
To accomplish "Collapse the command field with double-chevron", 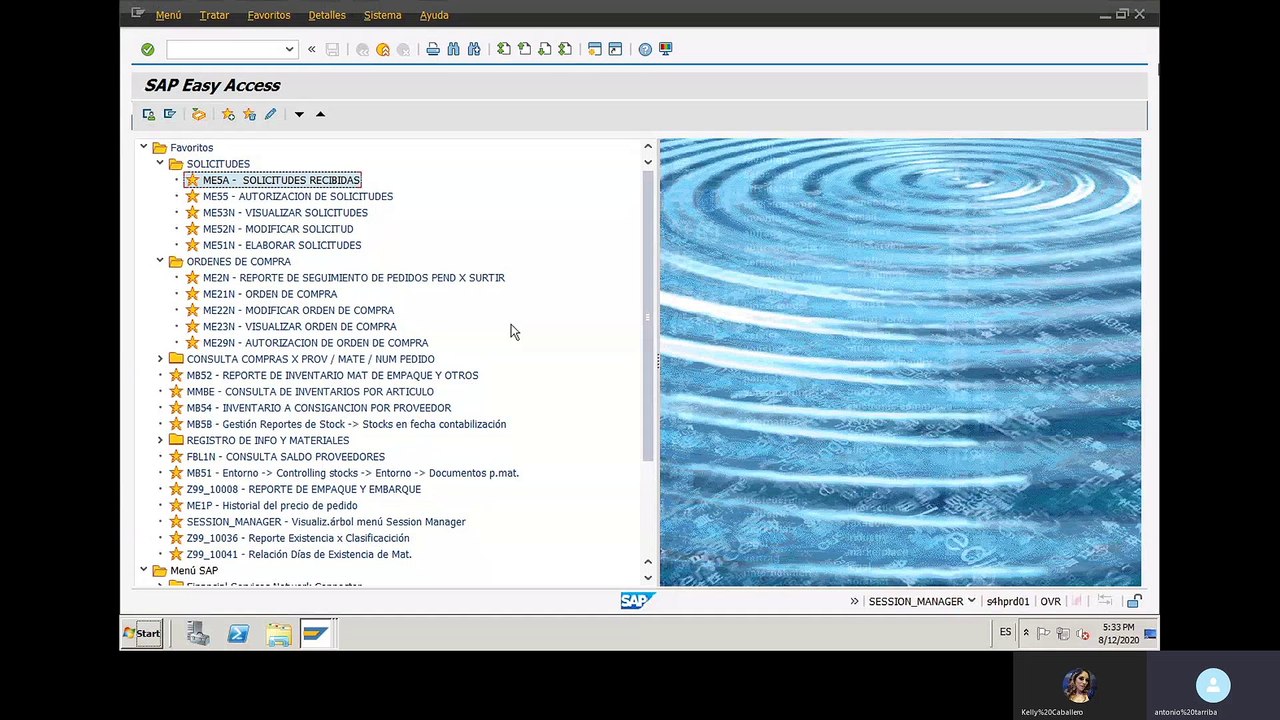I will (x=312, y=49).
